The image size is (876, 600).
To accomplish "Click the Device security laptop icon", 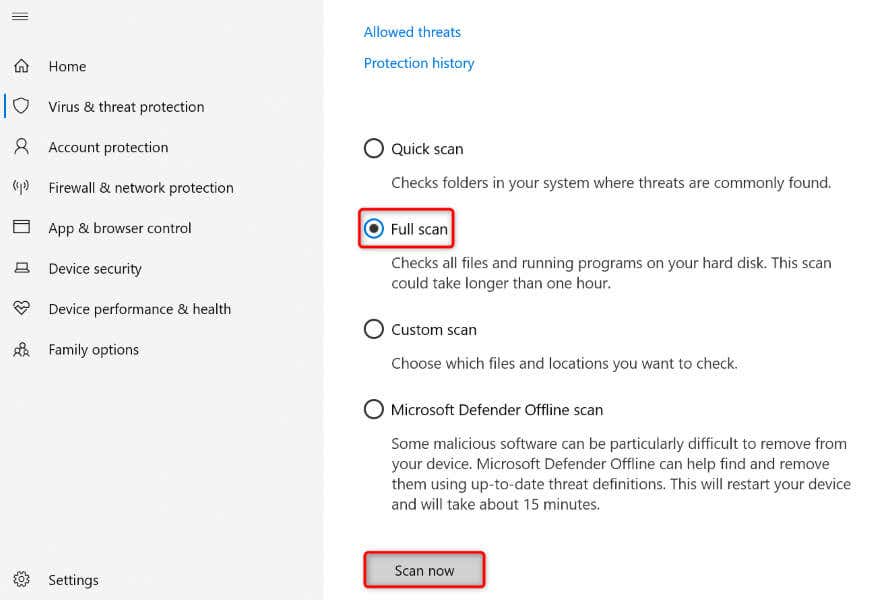I will point(21,268).
